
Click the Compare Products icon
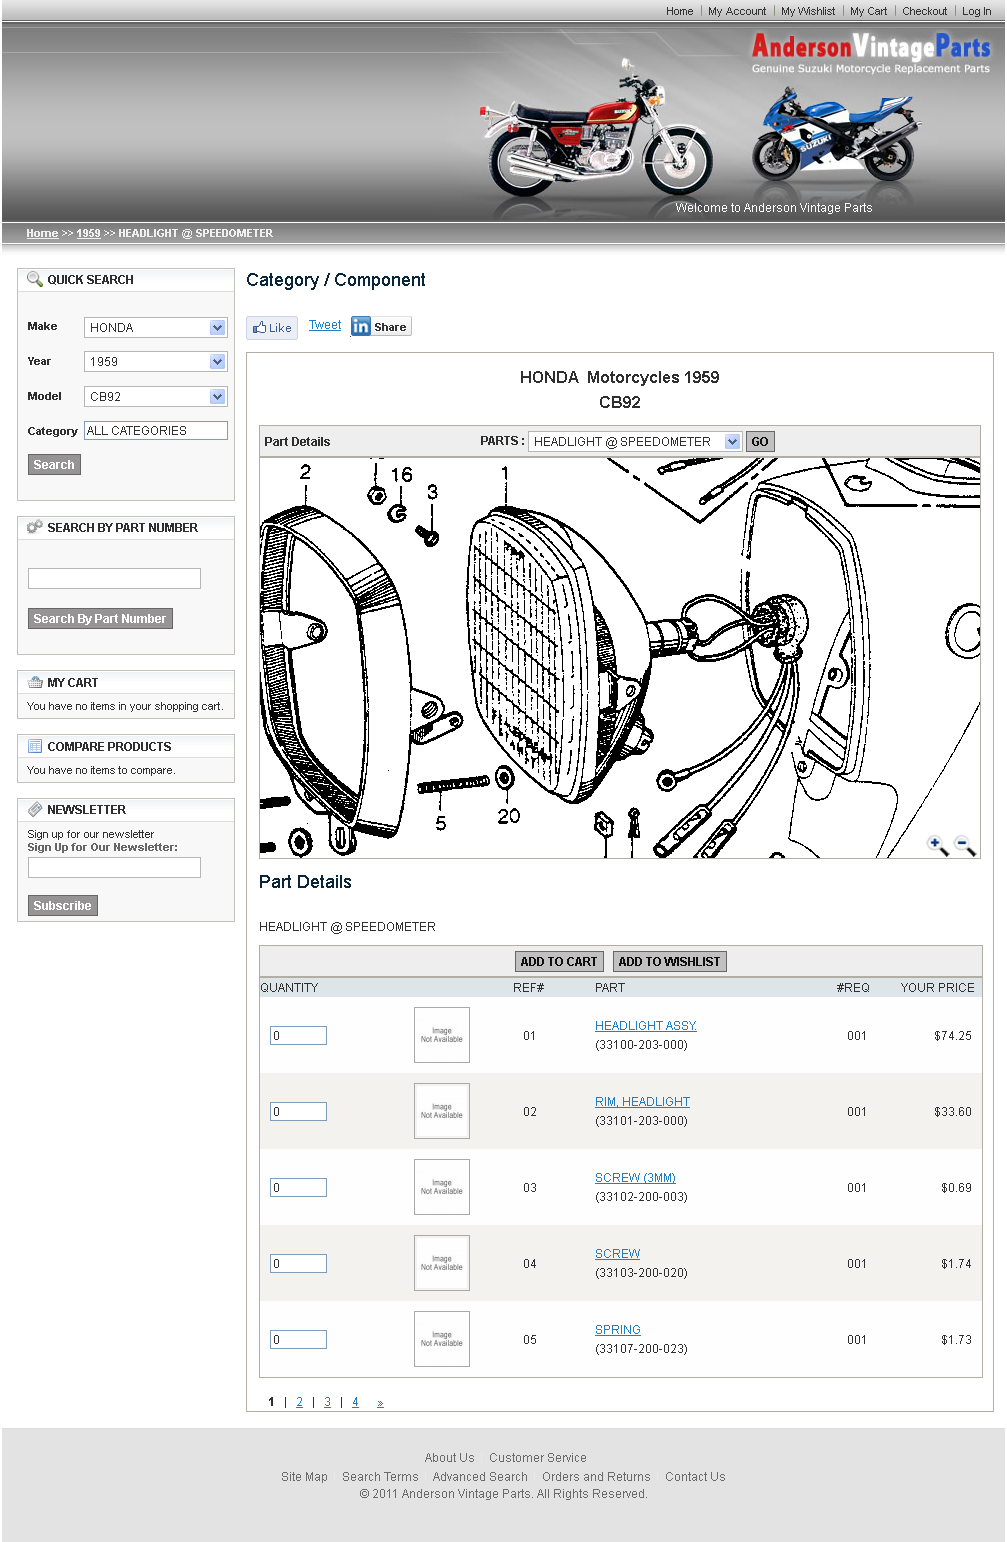click(35, 746)
